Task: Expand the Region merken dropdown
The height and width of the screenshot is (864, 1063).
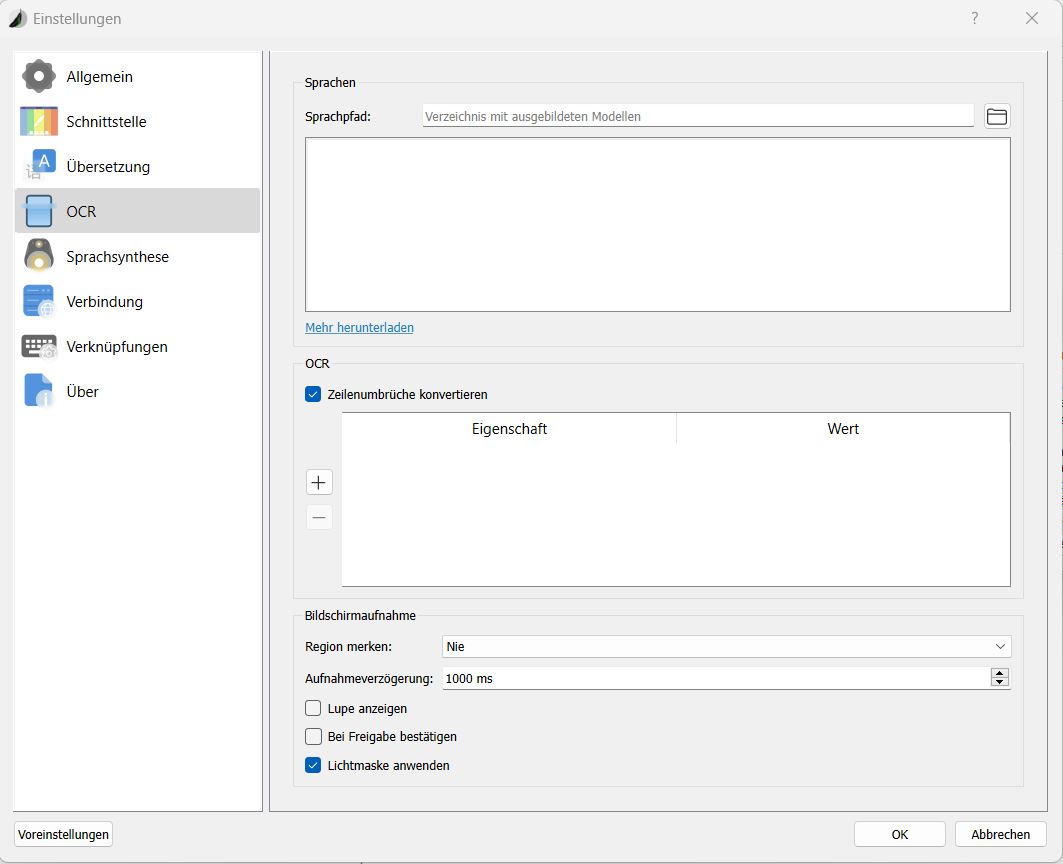Action: 726,647
